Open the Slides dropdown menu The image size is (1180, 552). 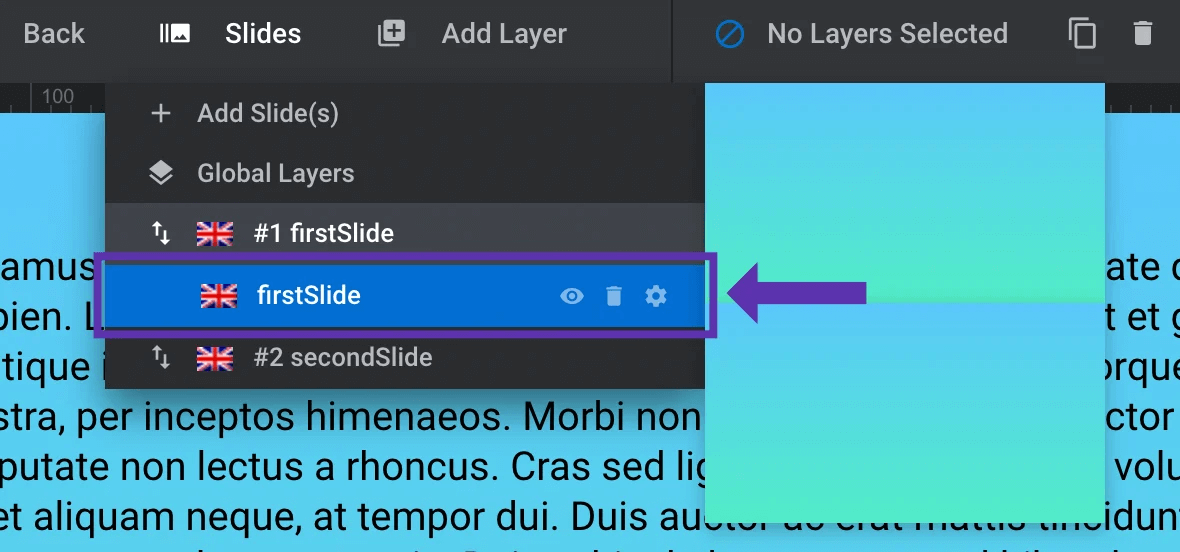(x=263, y=34)
